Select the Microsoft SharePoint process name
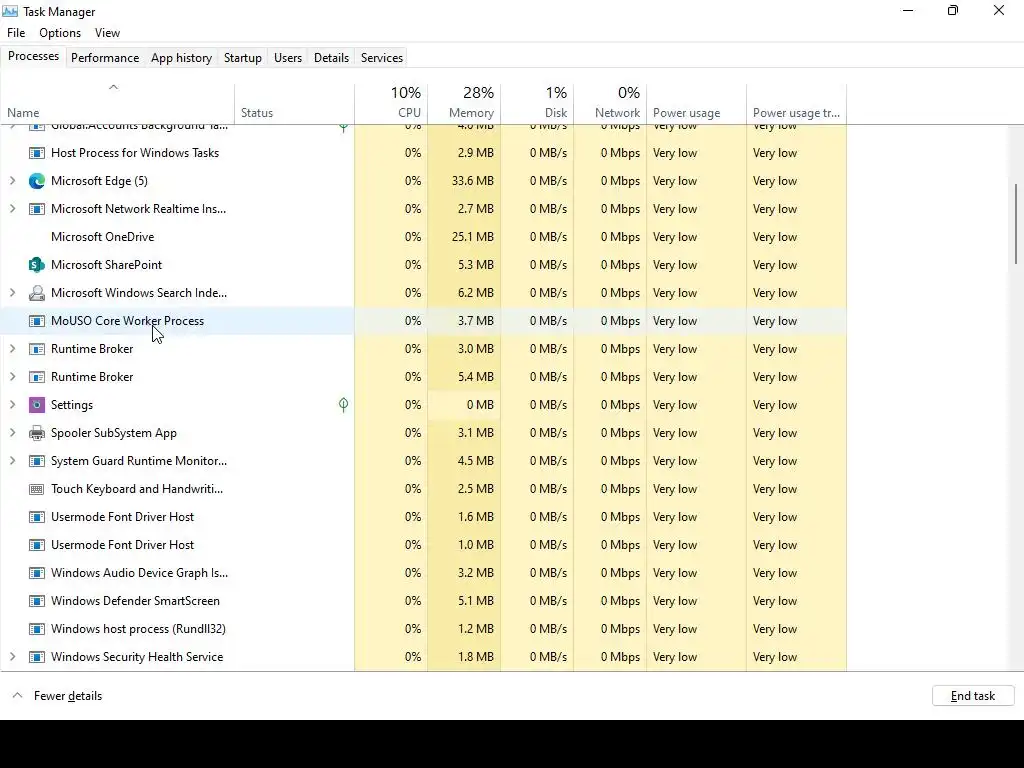The image size is (1024, 768). point(106,265)
